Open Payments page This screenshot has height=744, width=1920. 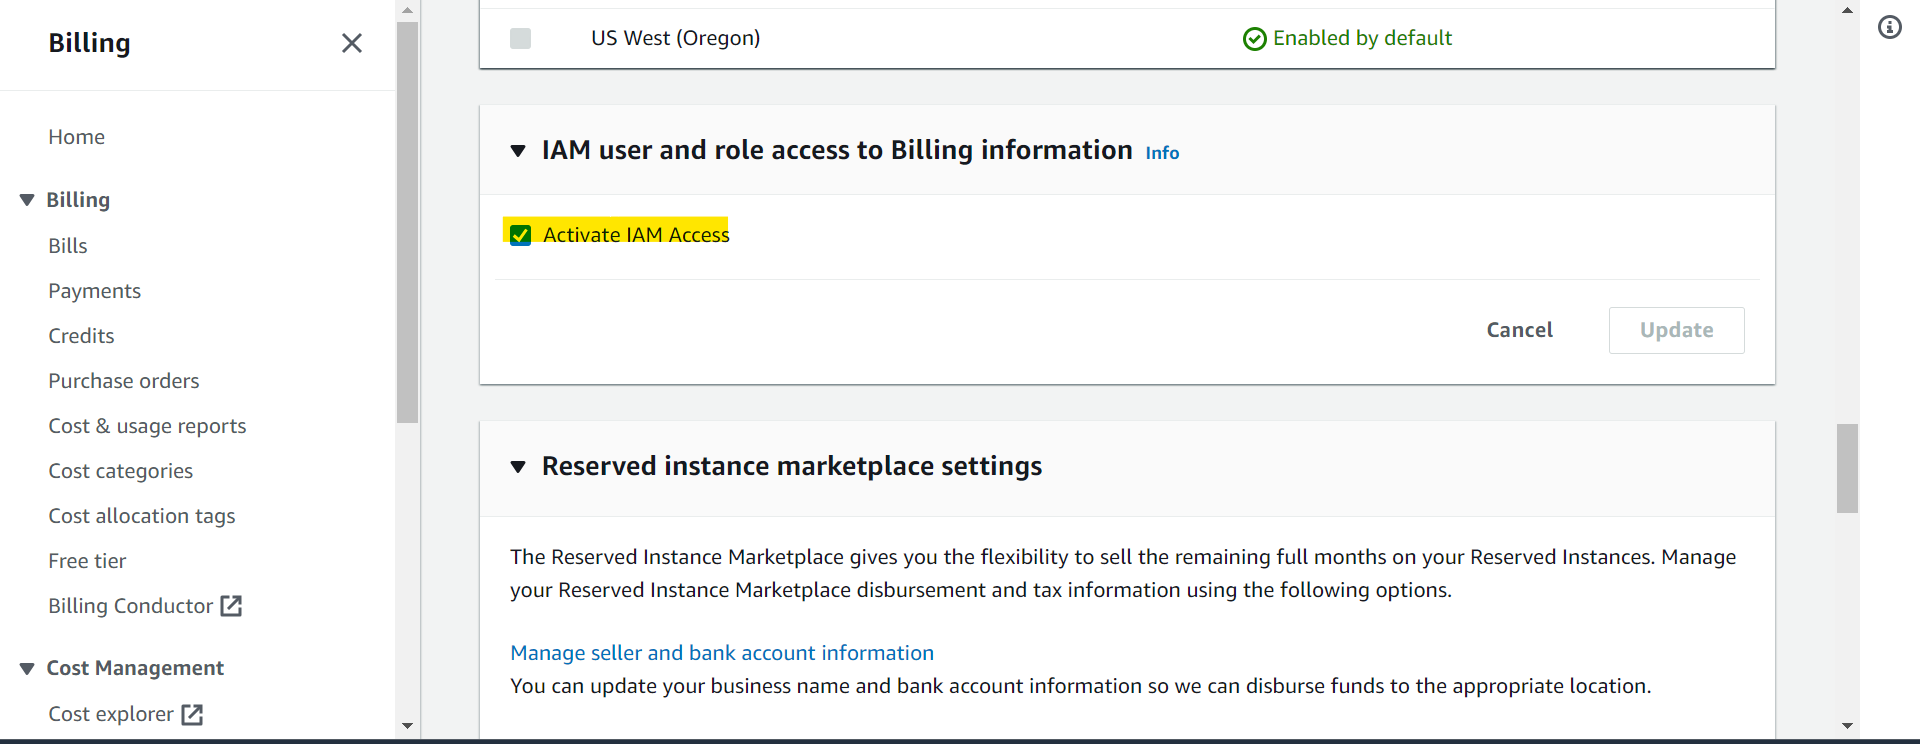(x=94, y=291)
